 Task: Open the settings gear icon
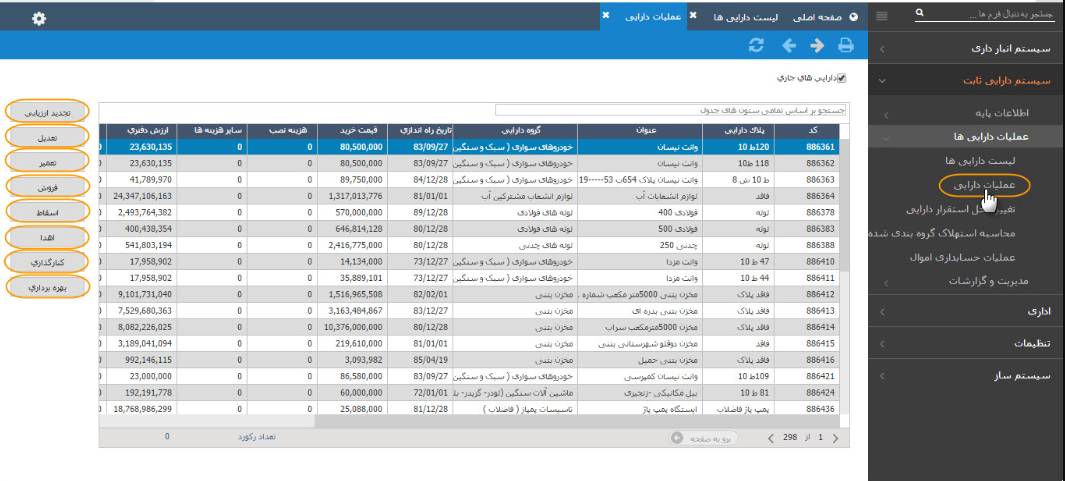[39, 18]
